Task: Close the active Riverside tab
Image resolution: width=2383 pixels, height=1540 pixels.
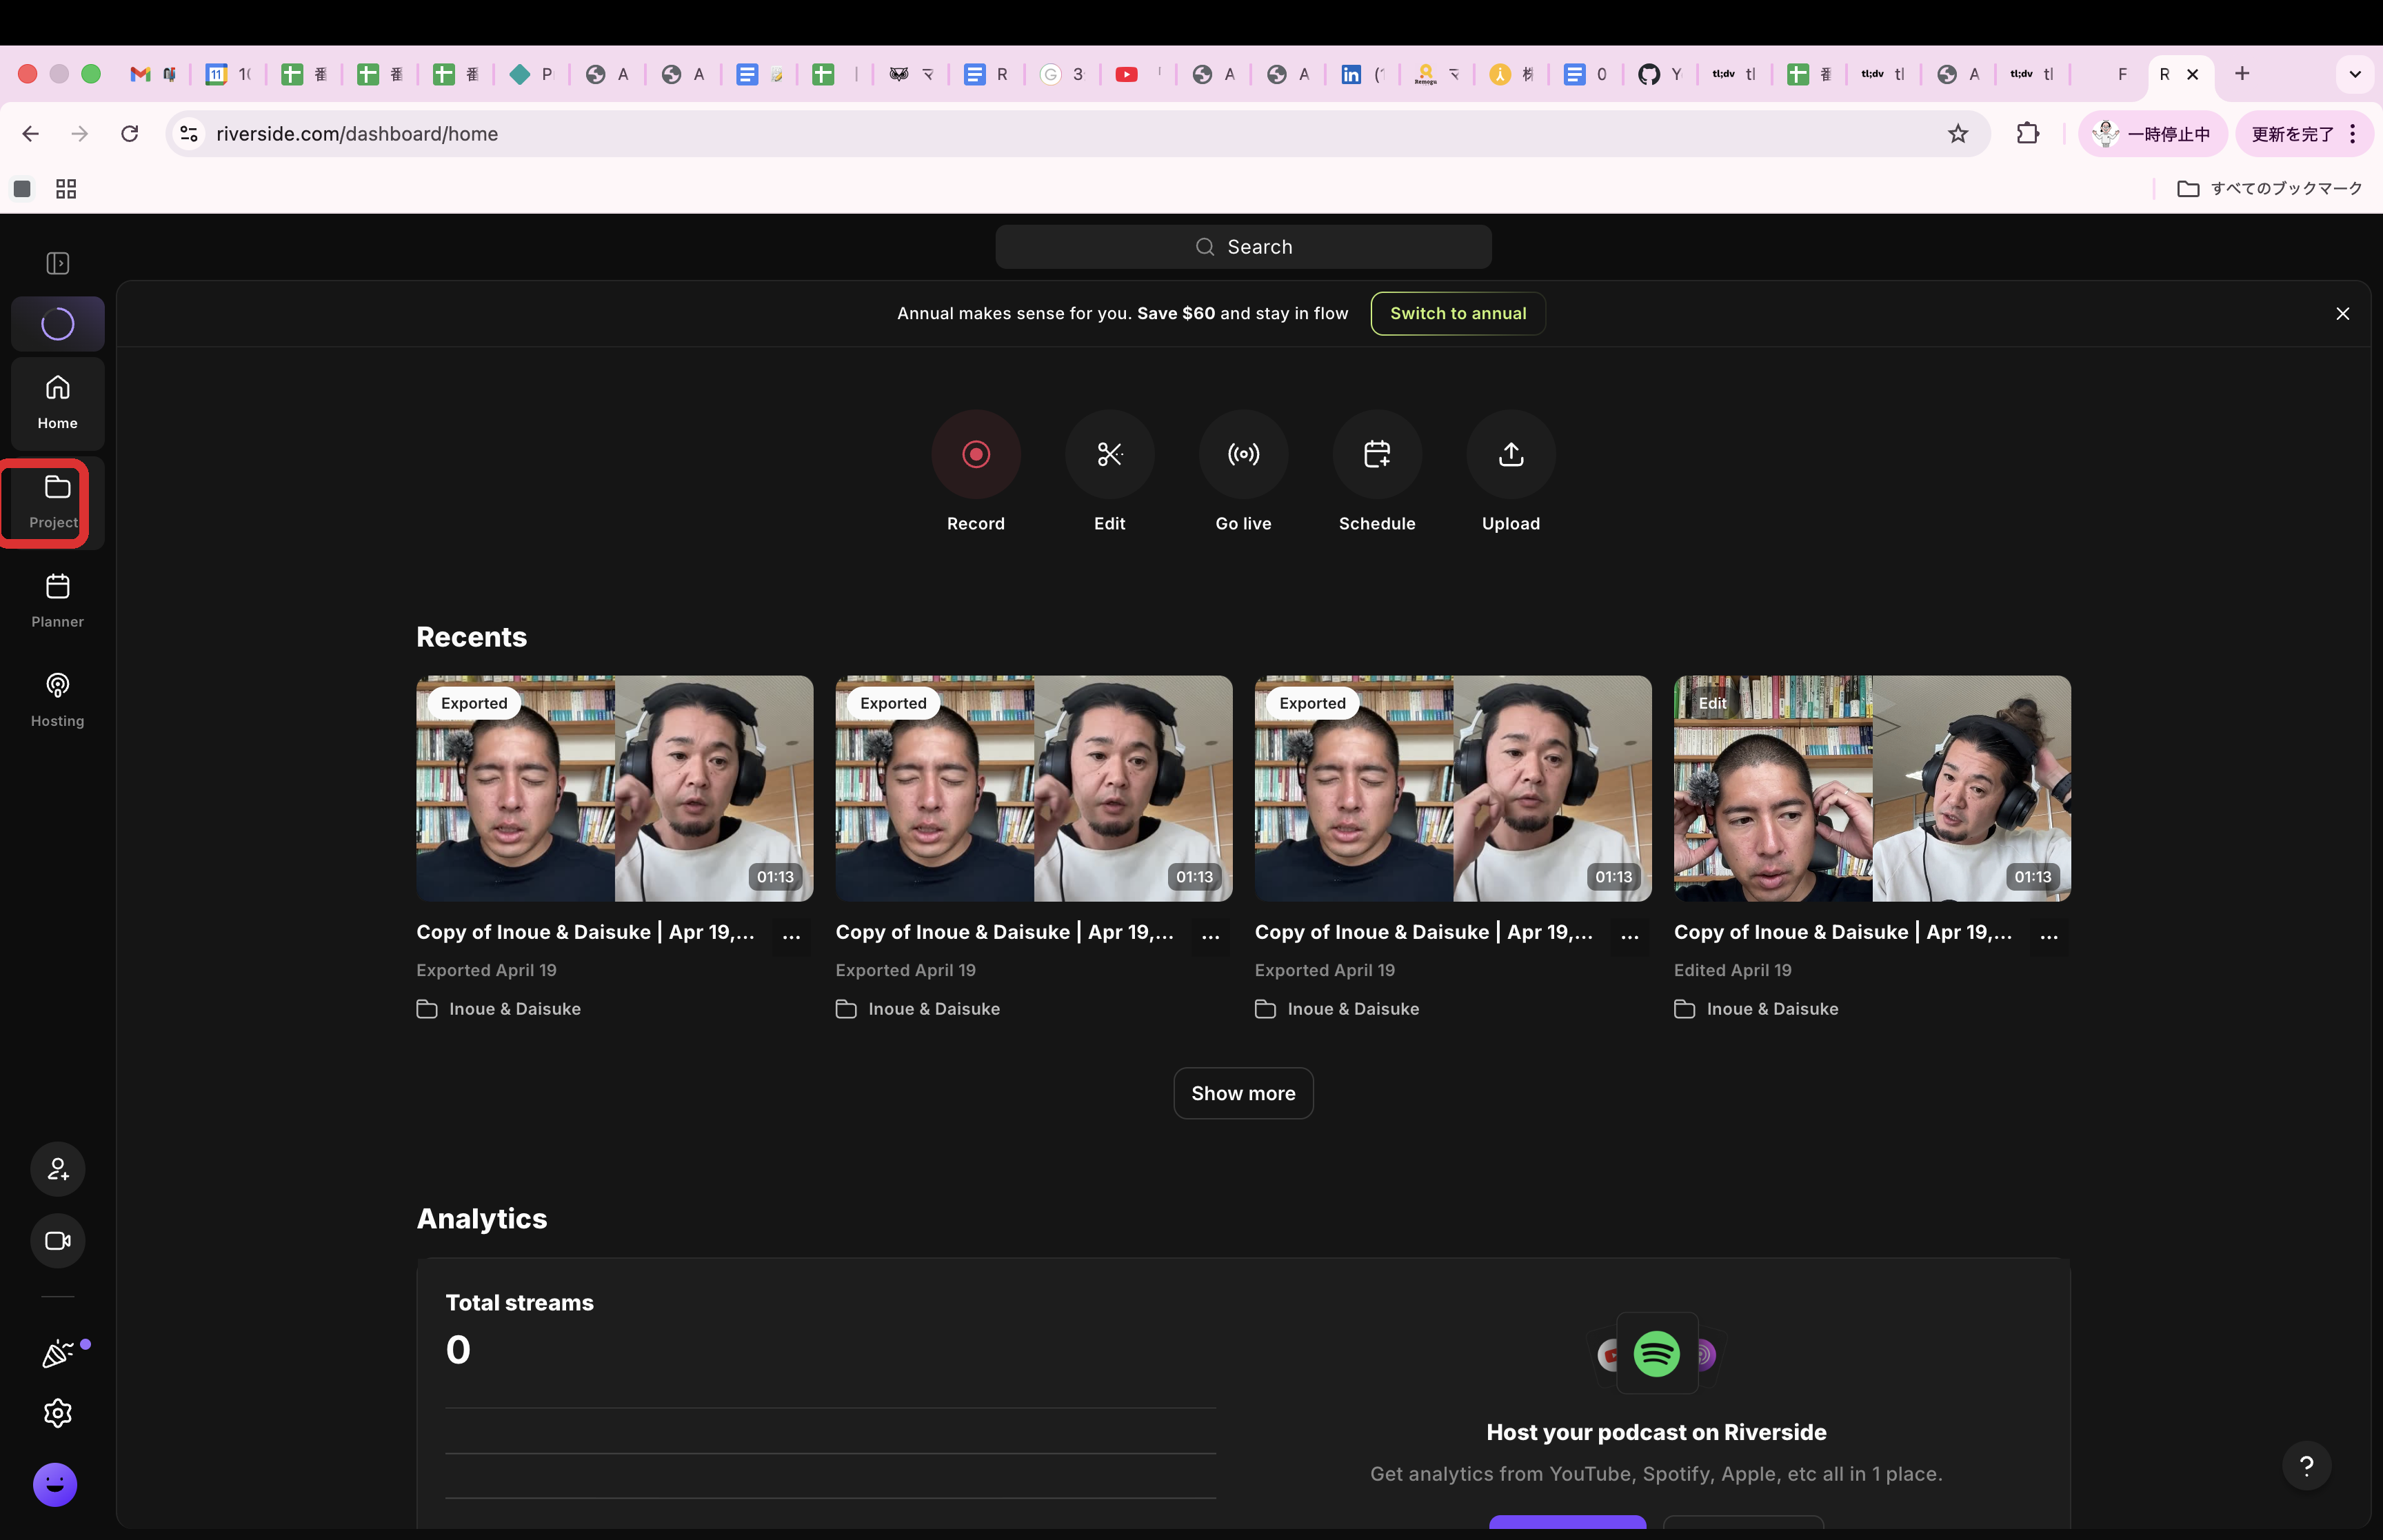Action: [x=2193, y=74]
